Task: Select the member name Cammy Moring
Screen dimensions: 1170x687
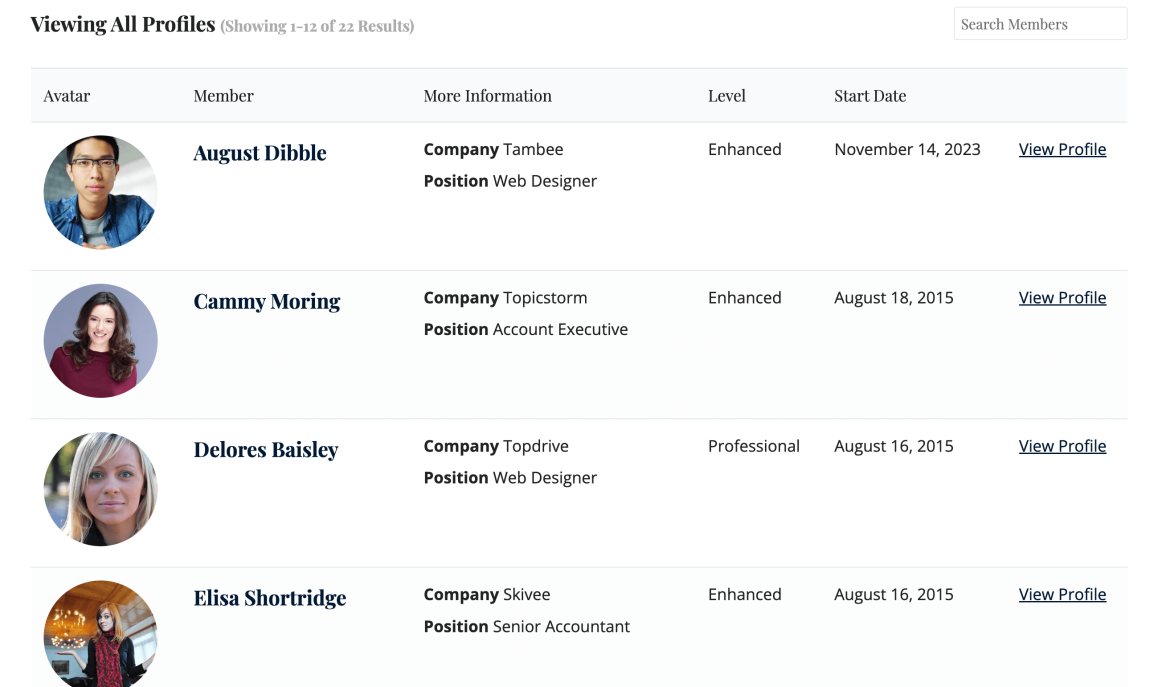Action: (x=267, y=301)
